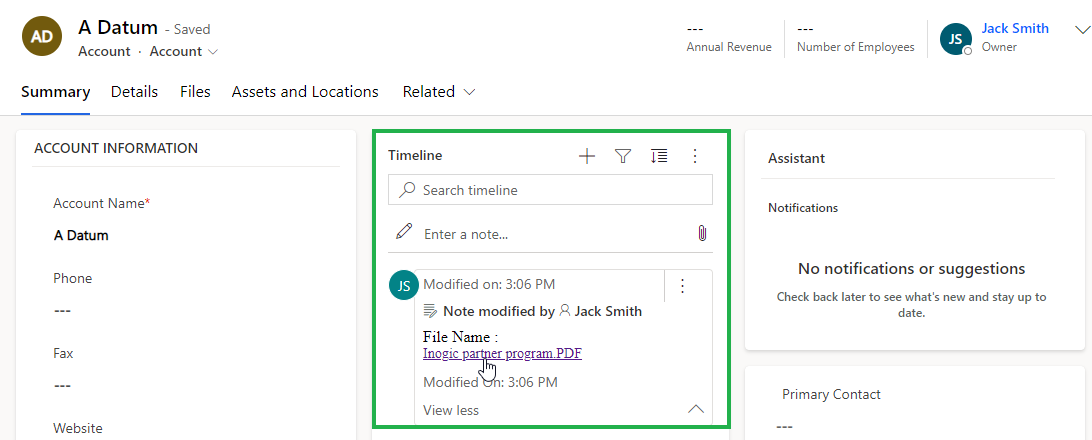Viewport: 1092px width, 440px height.
Task: Click the Fax field value
Action: pyautogui.click(x=63, y=386)
